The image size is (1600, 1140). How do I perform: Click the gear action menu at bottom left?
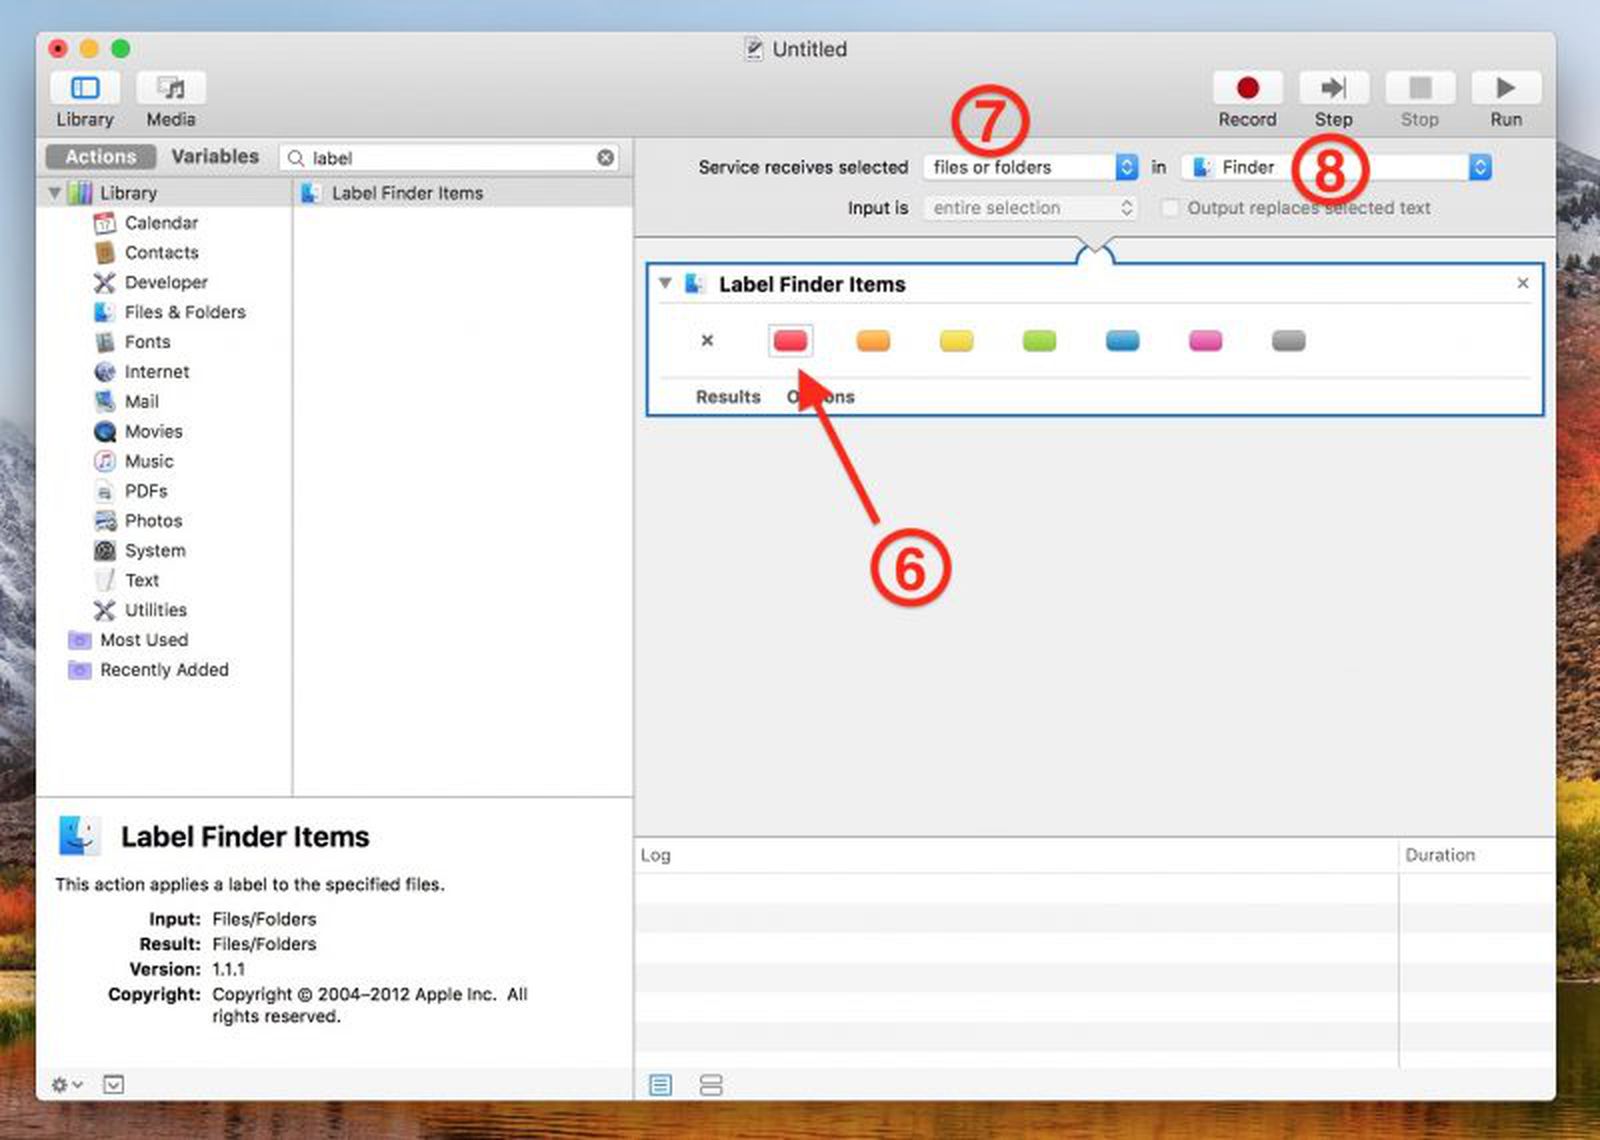[62, 1084]
